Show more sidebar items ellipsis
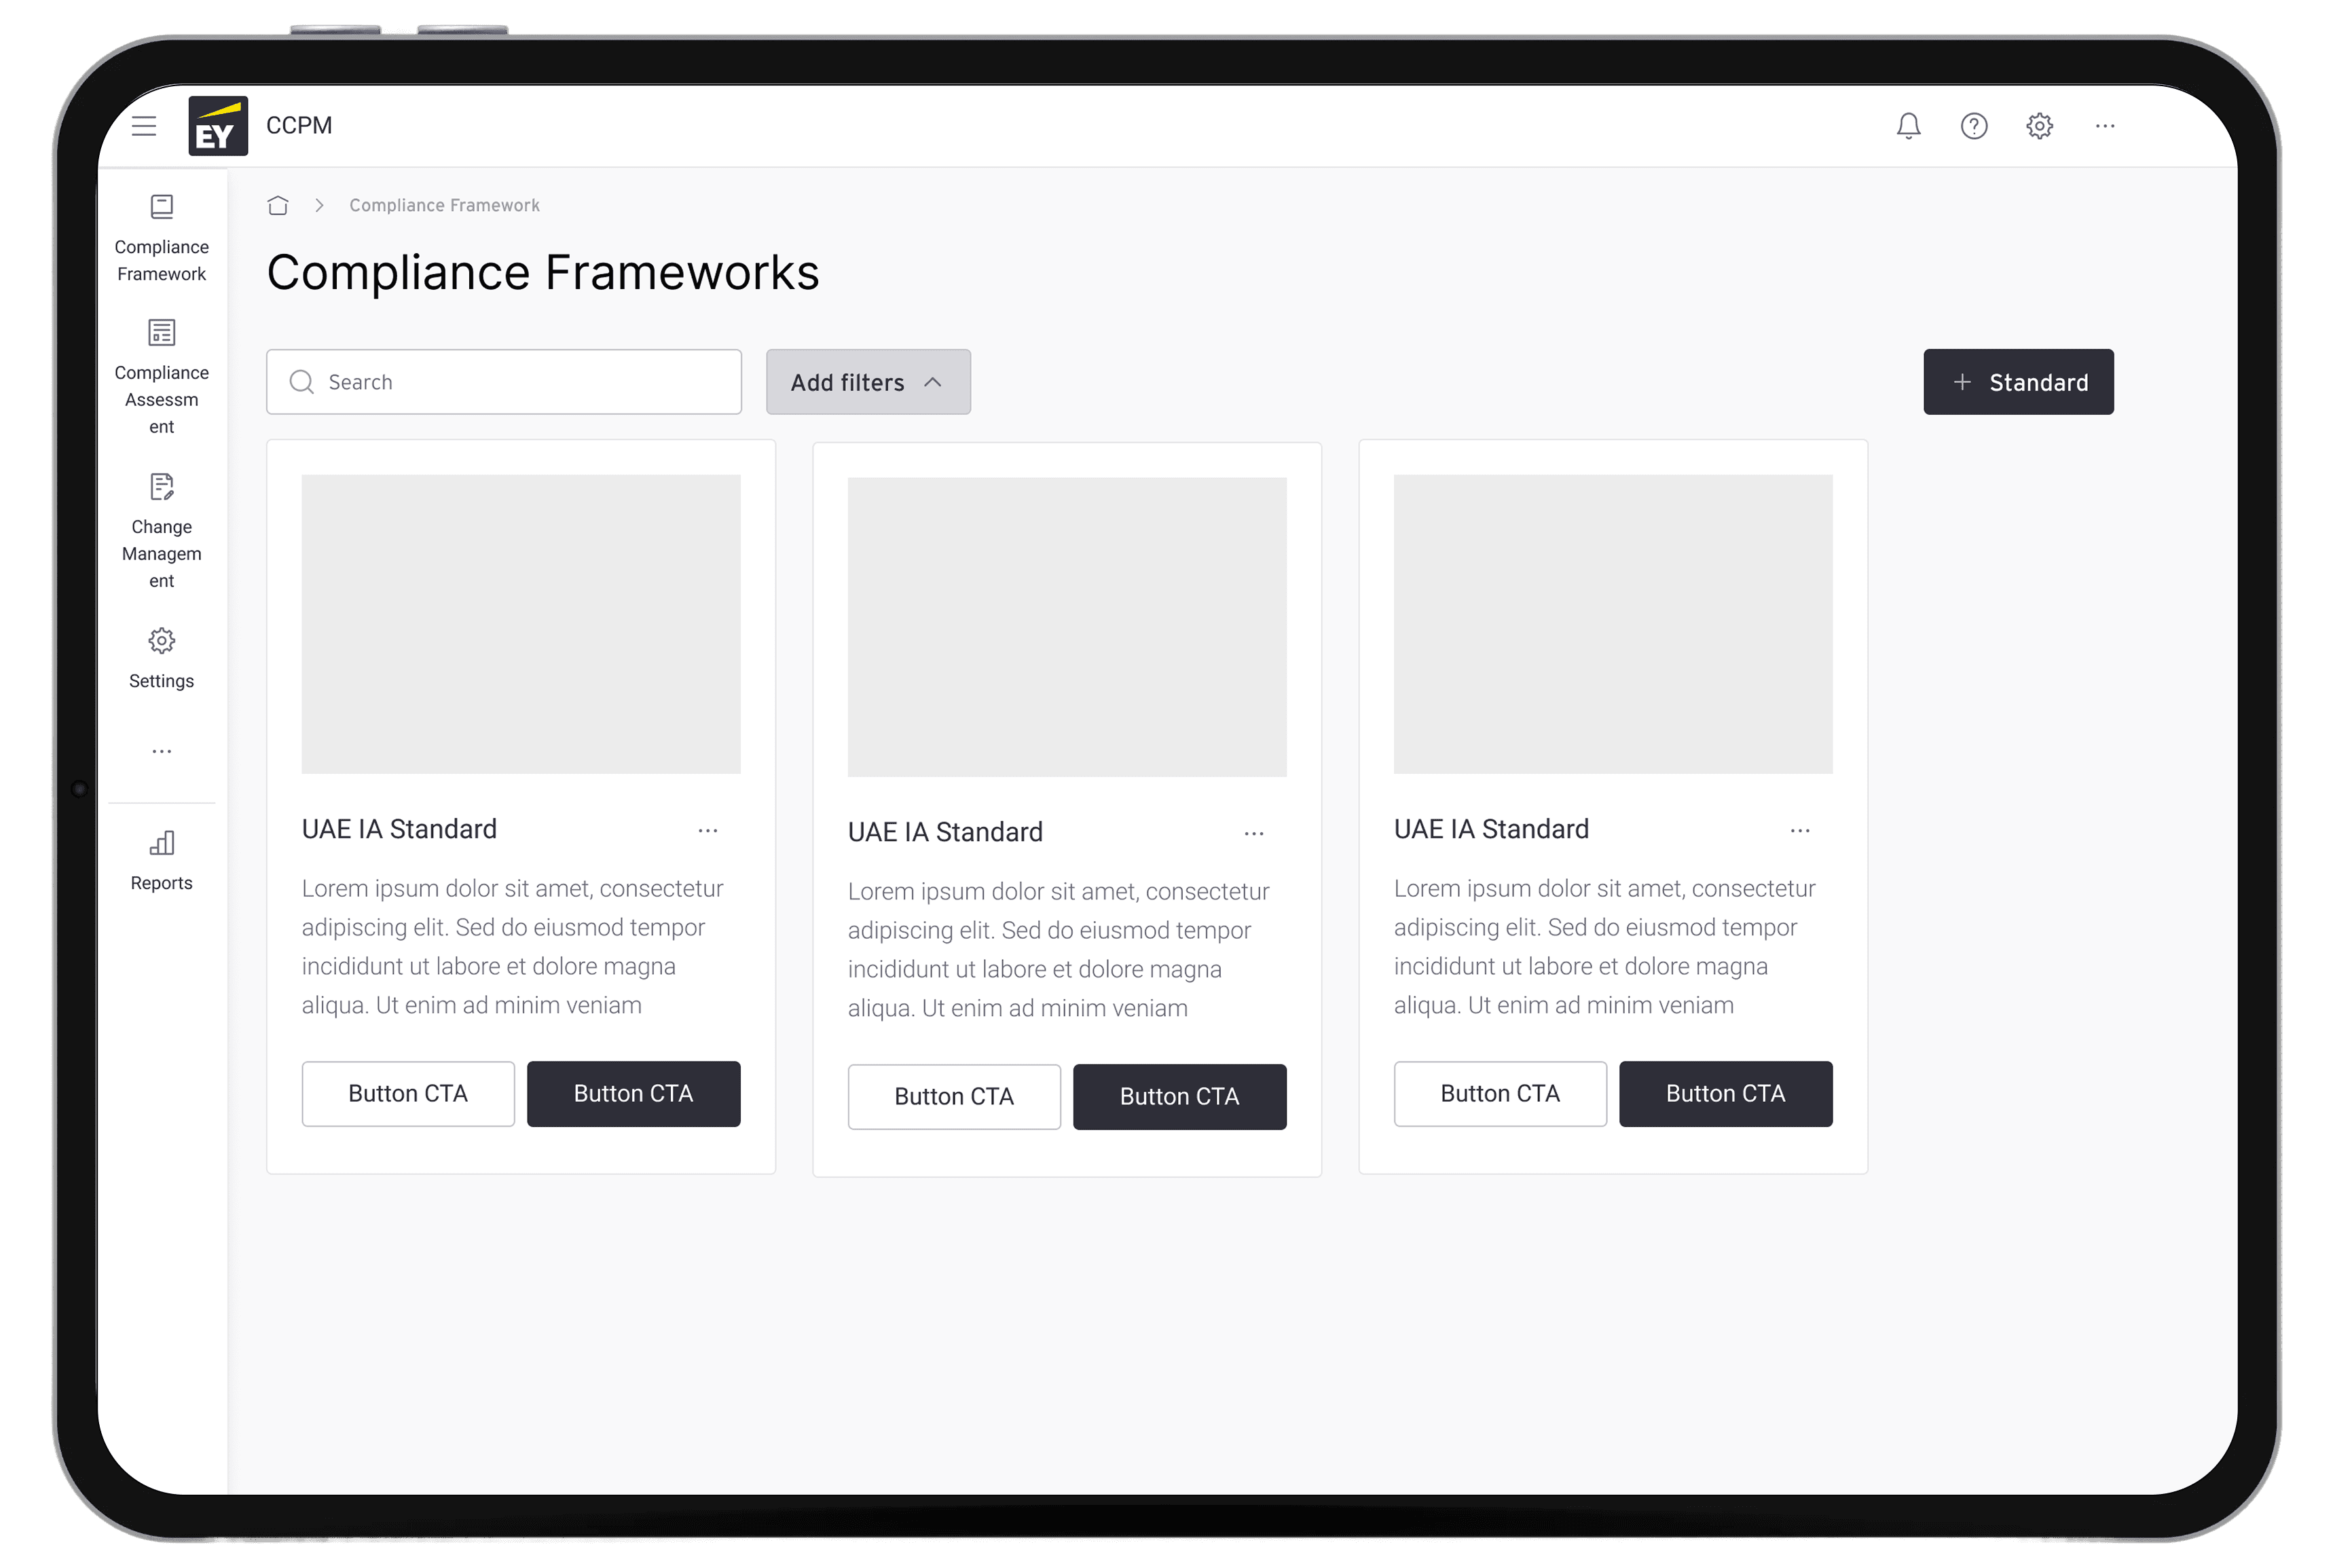The width and height of the screenshot is (2333, 1568). pos(162,751)
